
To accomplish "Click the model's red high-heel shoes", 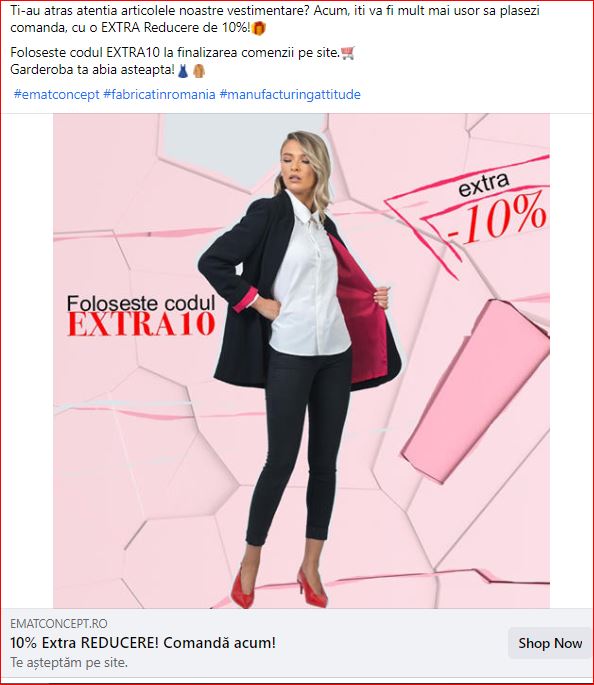I will tap(280, 588).
